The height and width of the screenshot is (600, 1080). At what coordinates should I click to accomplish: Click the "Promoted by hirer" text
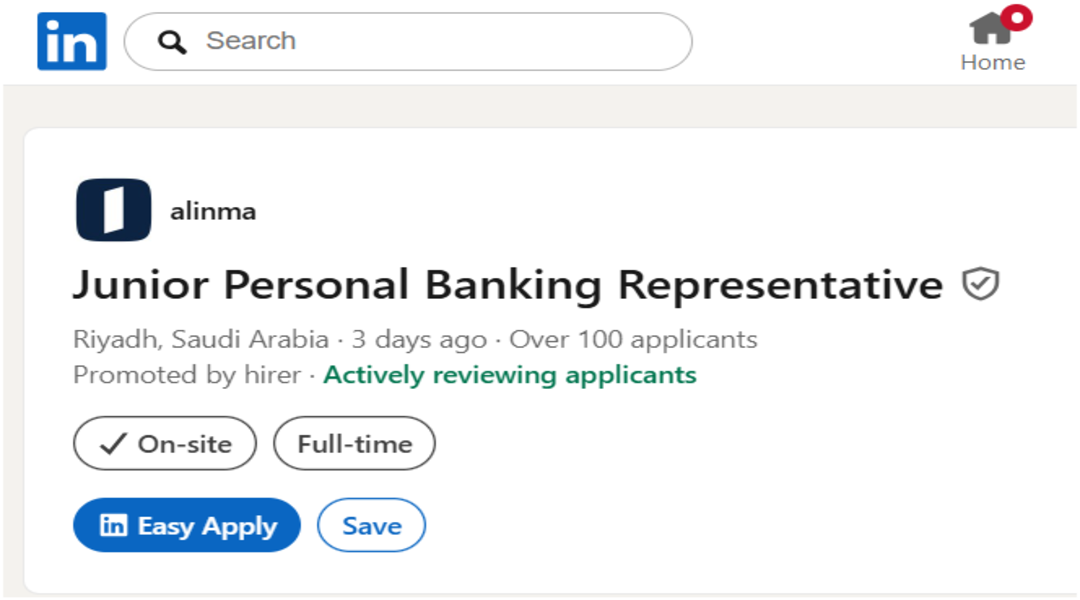187,375
